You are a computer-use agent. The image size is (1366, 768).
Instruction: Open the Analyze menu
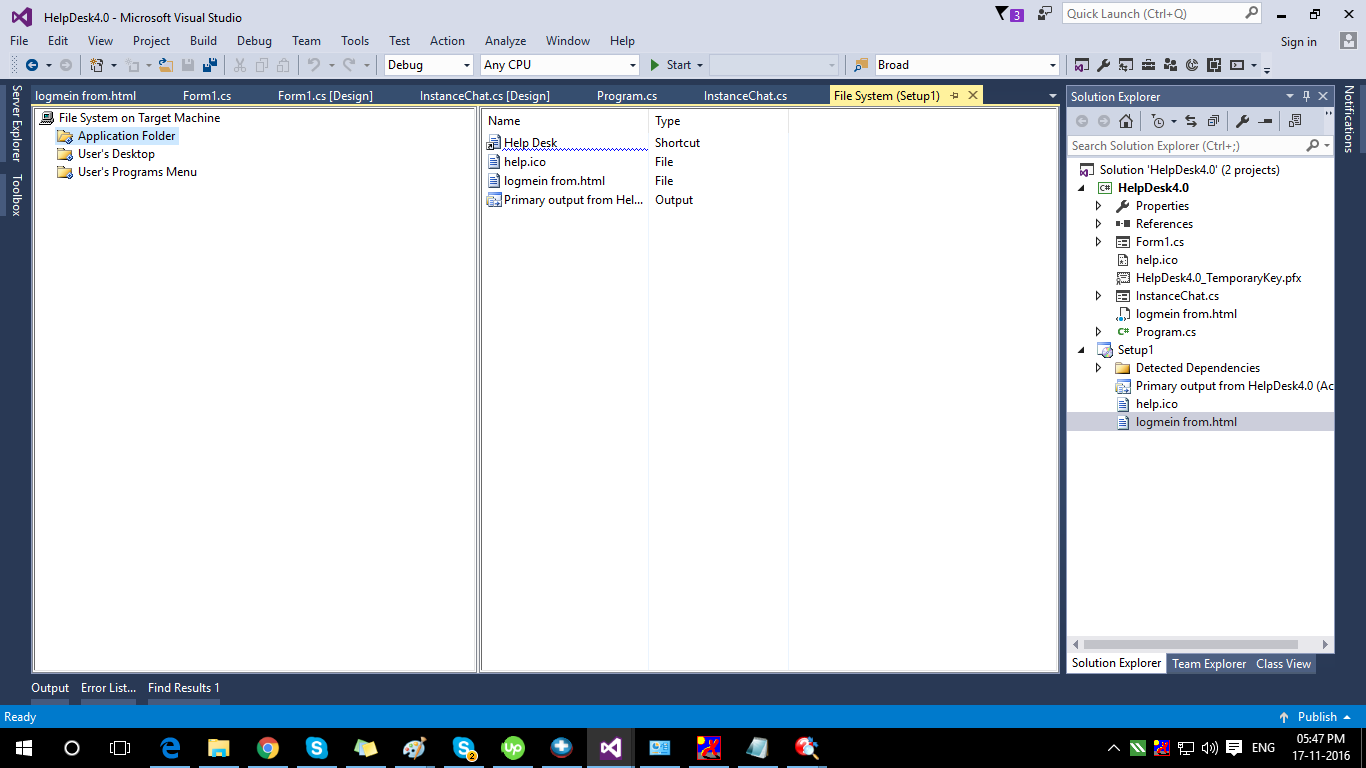tap(505, 41)
